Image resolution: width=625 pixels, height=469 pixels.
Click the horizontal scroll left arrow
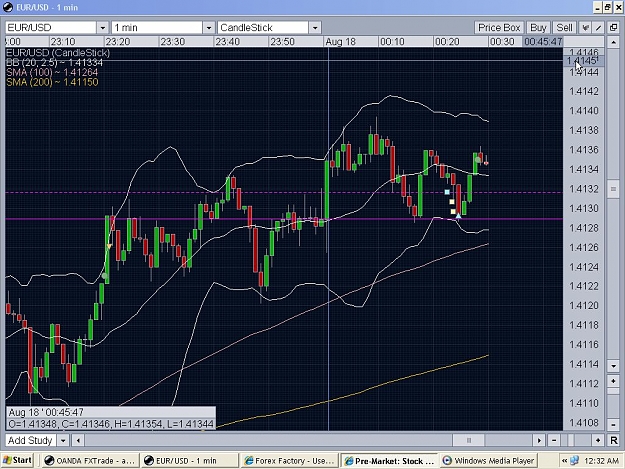(x=78, y=440)
